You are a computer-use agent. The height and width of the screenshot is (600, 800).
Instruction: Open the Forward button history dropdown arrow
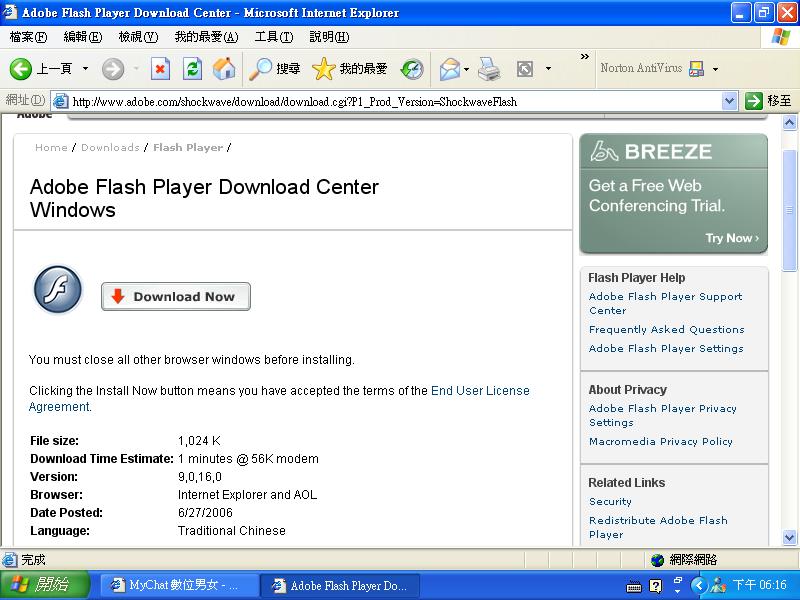pos(136,68)
